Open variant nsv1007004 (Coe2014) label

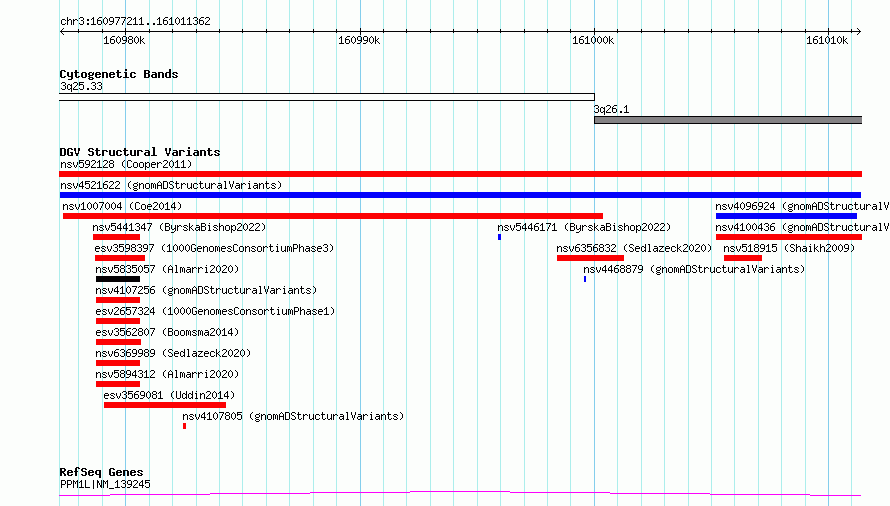122,206
